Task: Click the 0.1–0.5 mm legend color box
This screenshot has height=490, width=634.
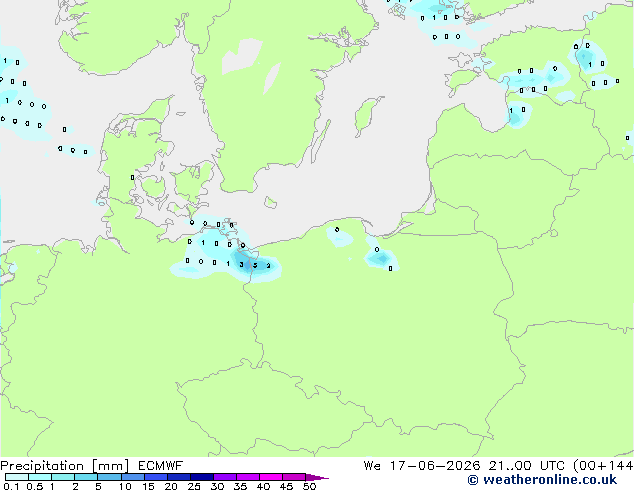Action: [x=17, y=477]
